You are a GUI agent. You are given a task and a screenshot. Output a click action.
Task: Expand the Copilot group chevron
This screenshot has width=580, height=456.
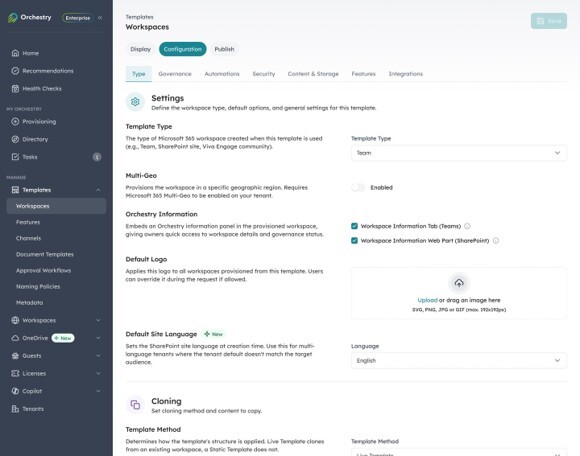coord(98,391)
